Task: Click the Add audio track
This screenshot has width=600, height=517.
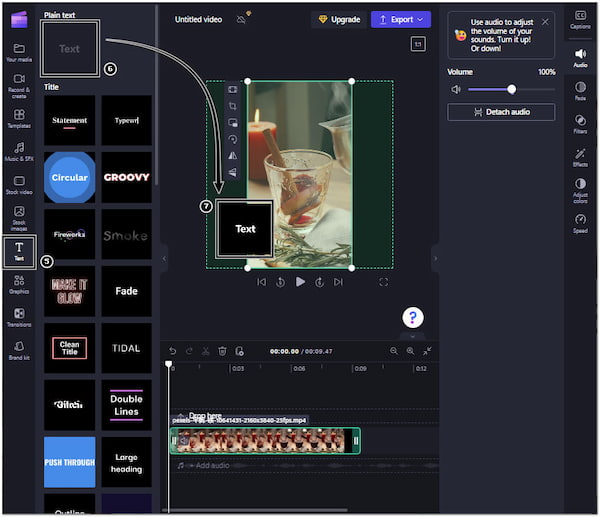Action: tap(305, 465)
